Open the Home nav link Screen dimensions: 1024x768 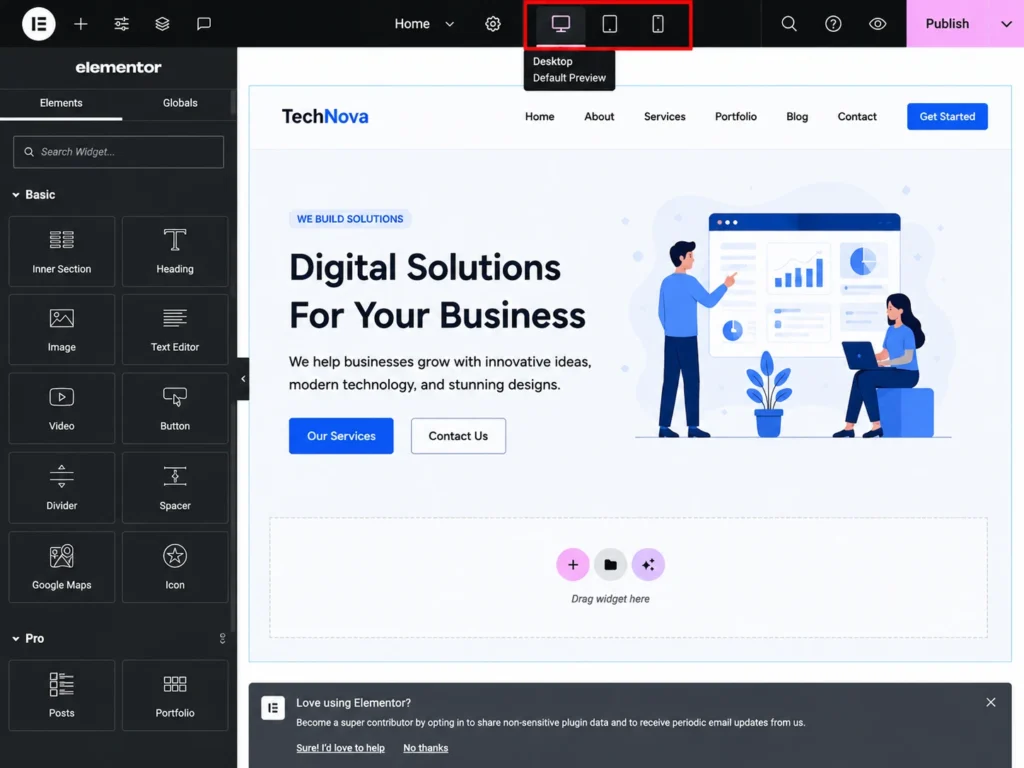[539, 116]
